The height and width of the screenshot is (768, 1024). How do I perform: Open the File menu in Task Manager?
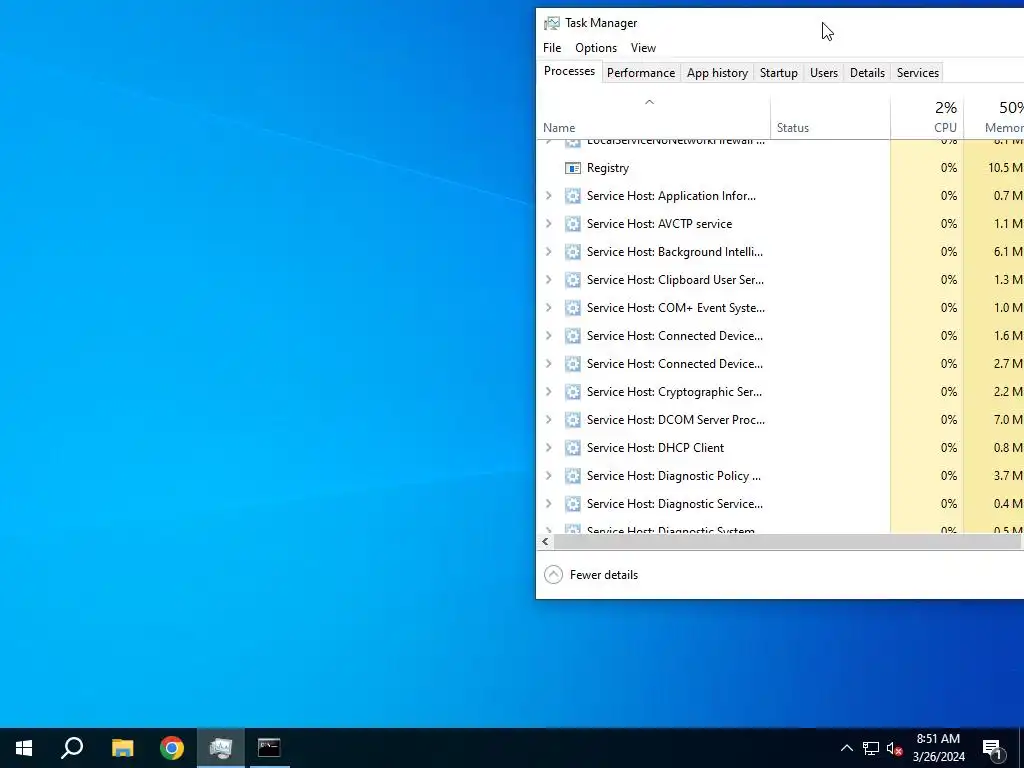[x=552, y=48]
